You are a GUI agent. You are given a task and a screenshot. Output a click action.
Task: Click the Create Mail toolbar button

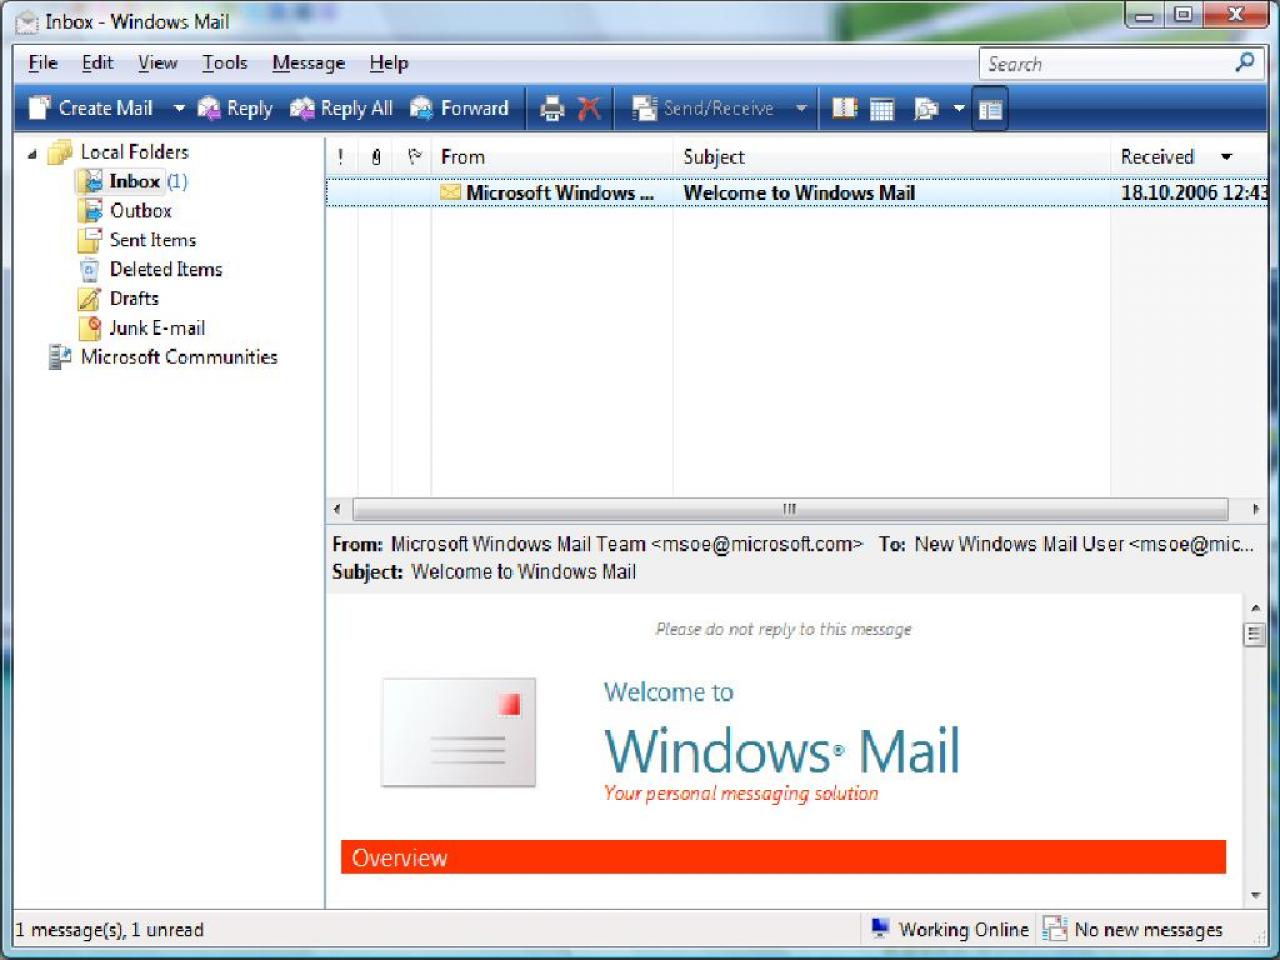pyautogui.click(x=91, y=108)
